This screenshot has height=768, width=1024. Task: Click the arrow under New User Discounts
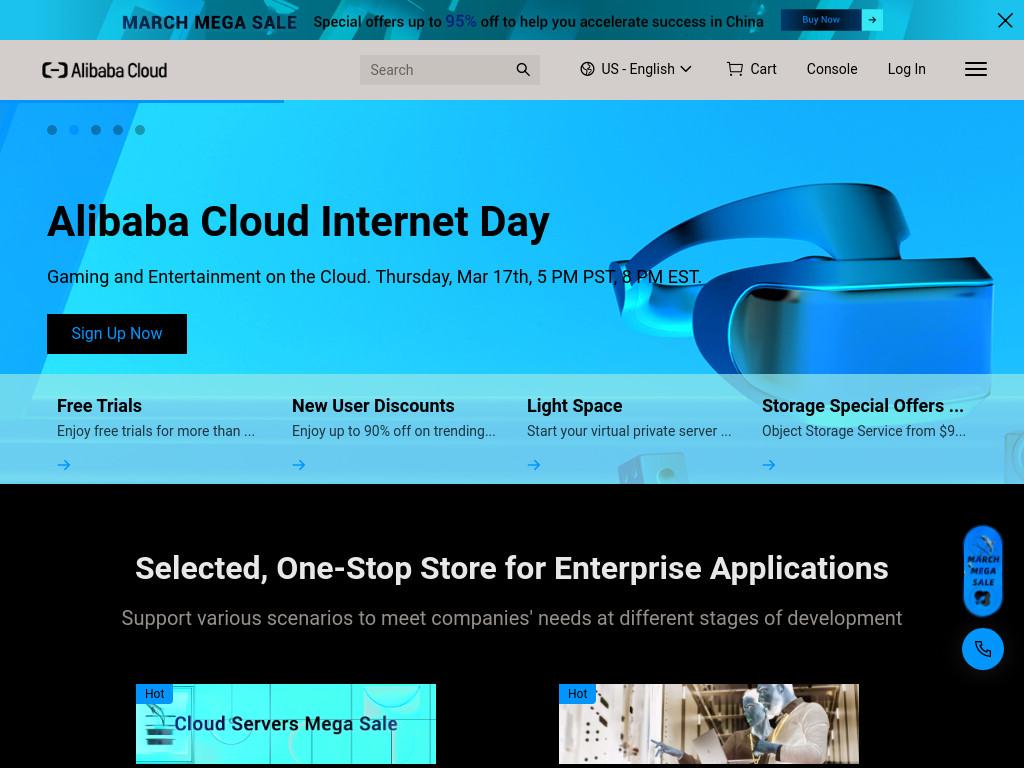[299, 465]
